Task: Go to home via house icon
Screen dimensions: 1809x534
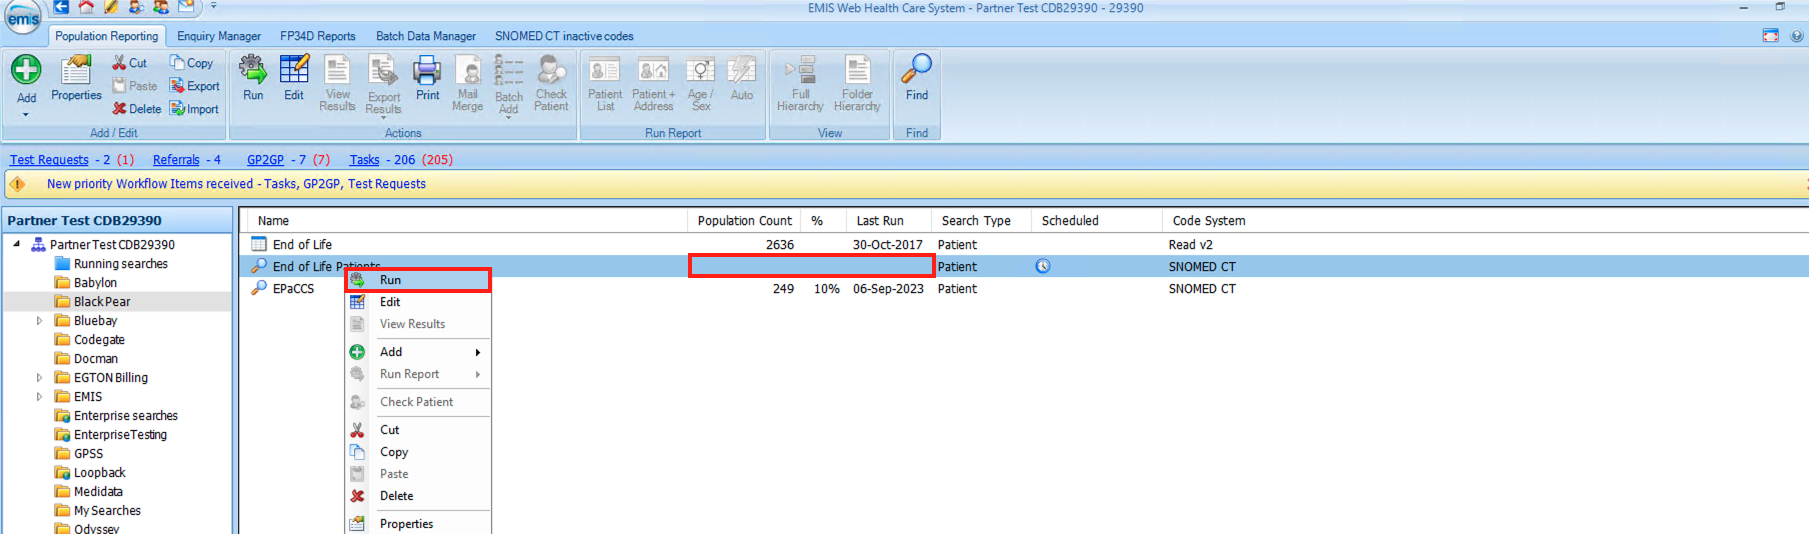Action: 86,7
